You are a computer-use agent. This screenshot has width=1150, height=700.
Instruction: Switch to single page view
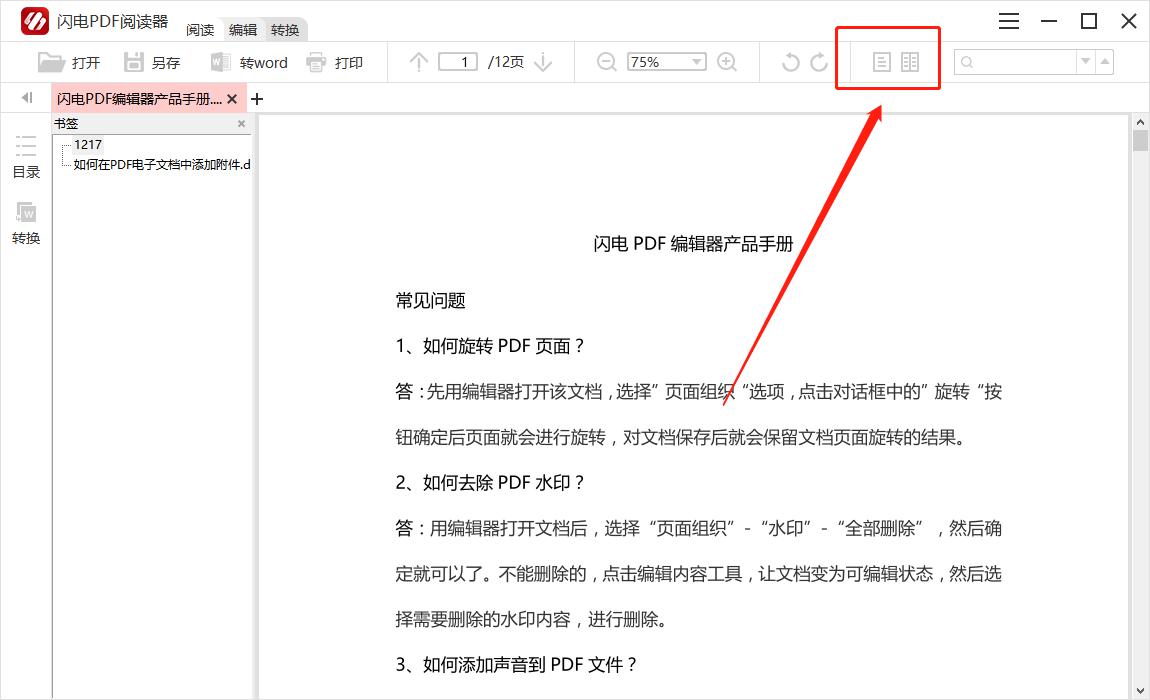pyautogui.click(x=881, y=62)
